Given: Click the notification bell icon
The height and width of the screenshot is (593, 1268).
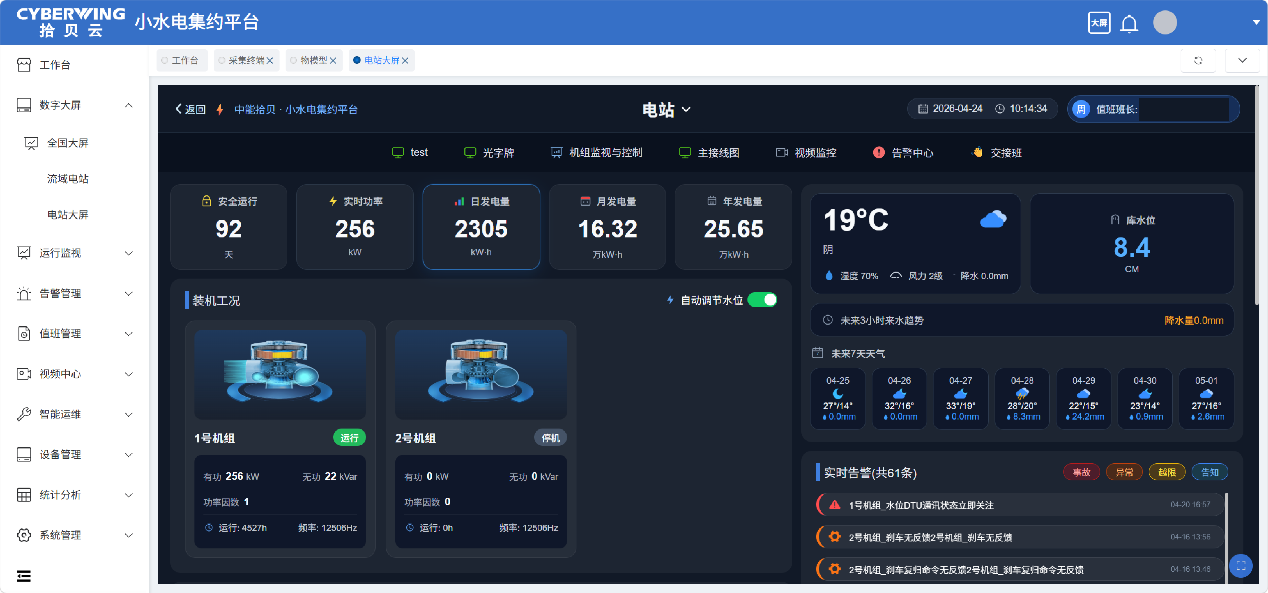Looking at the screenshot, I should 1129,23.
